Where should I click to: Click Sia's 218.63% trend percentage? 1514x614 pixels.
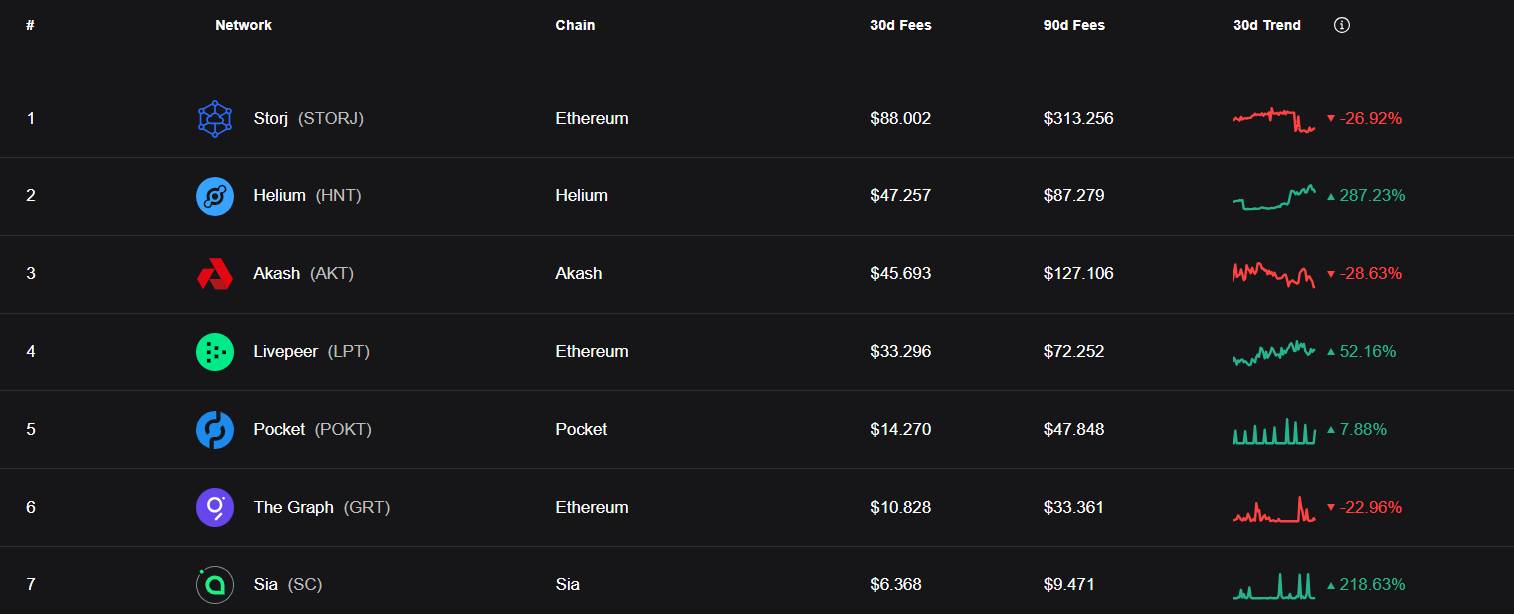click(1372, 585)
